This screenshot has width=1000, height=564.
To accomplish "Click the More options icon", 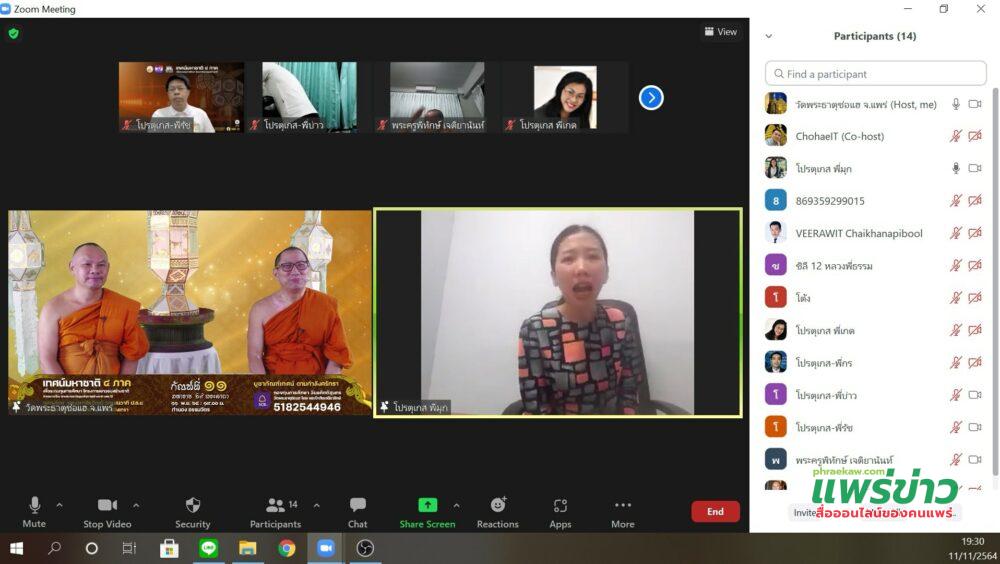I will (622, 506).
